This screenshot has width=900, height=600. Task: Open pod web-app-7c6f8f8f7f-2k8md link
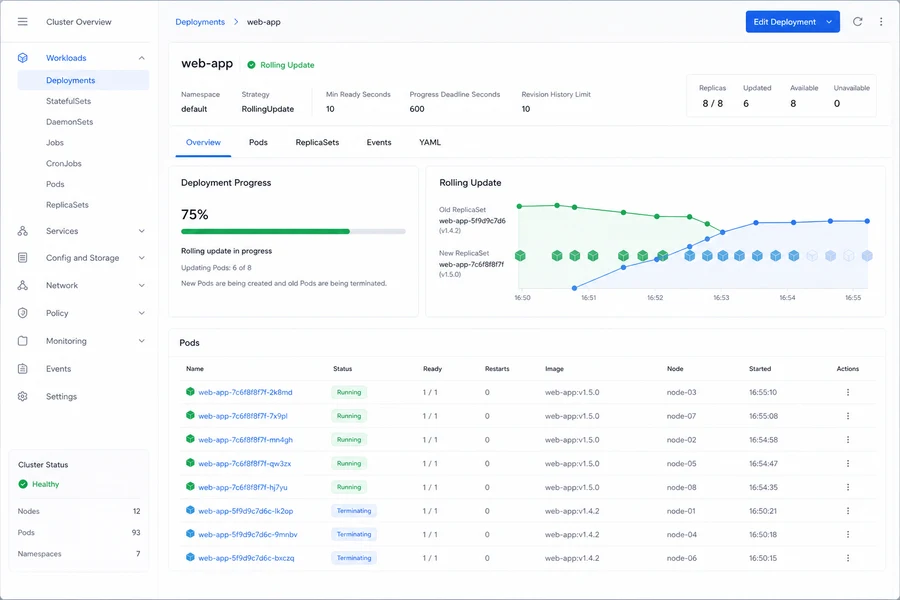pyautogui.click(x=245, y=392)
